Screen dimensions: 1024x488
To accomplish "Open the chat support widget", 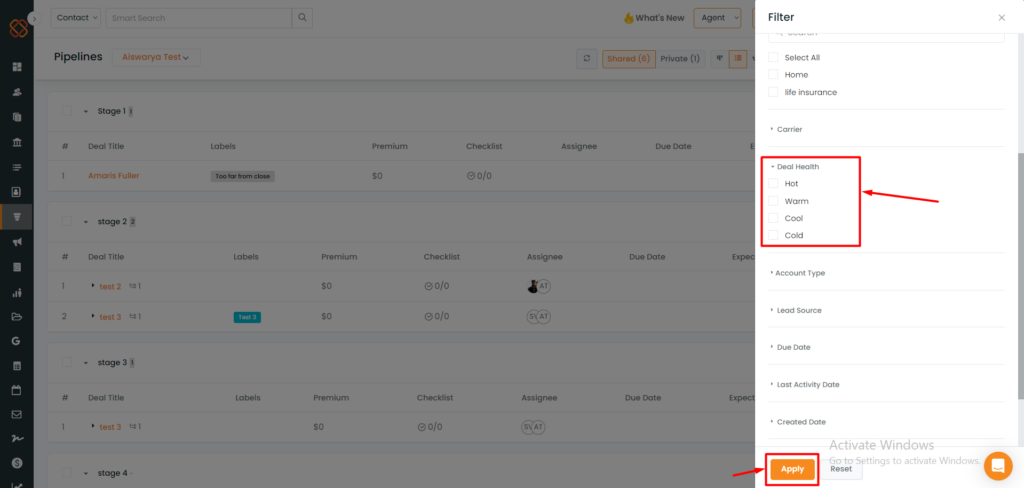I will [998, 466].
